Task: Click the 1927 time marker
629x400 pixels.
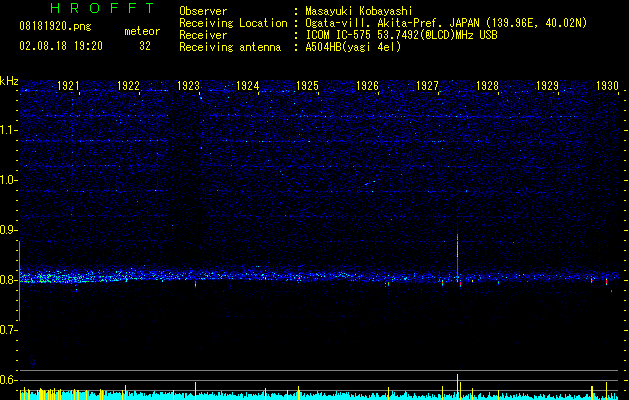Action: pyautogui.click(x=427, y=85)
